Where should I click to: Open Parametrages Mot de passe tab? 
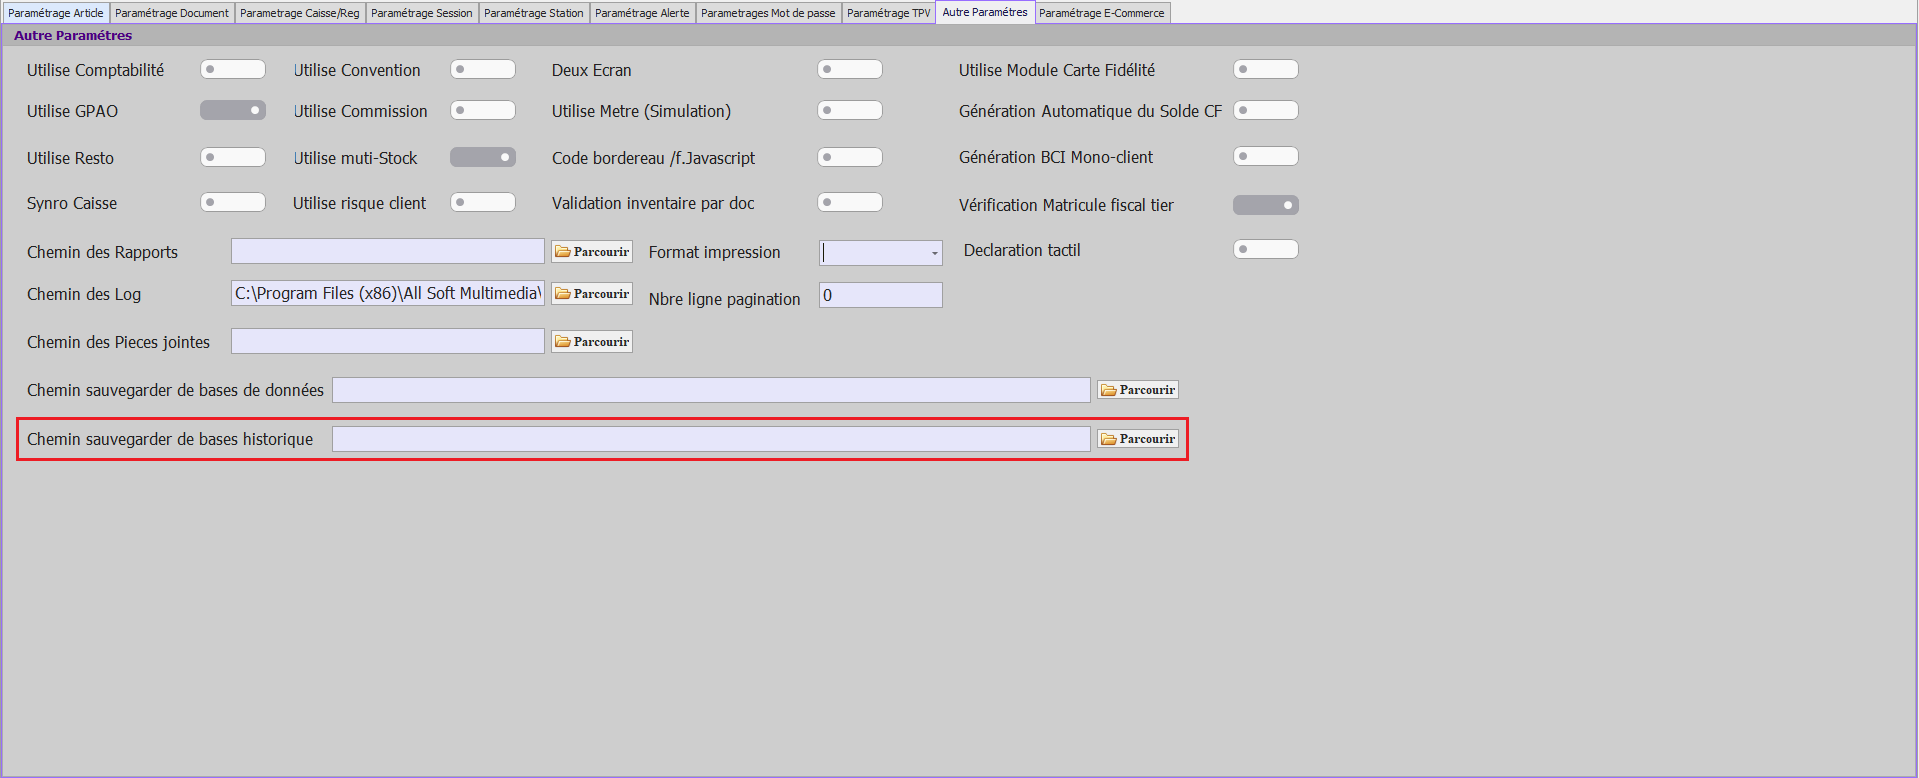click(768, 13)
